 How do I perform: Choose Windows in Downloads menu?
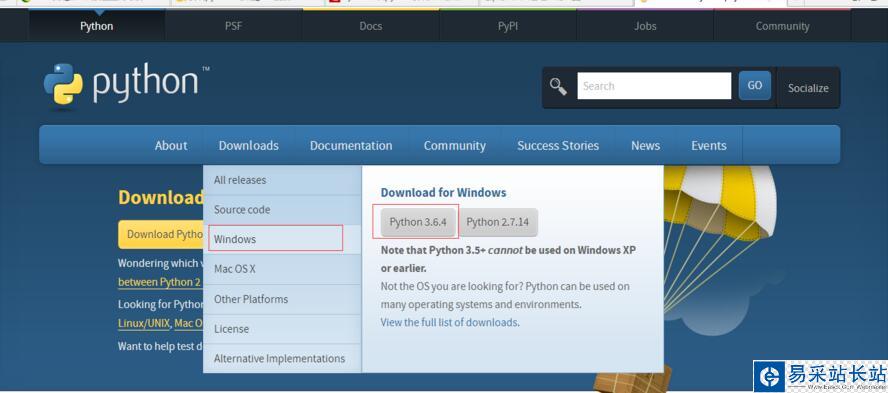coord(282,239)
